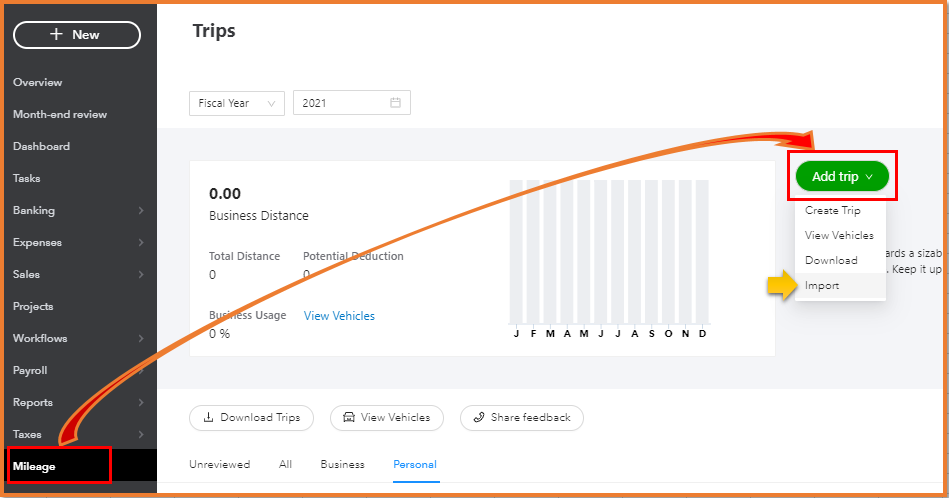Click the download icon on Download Trips
Screen dimensions: 949x498
tap(208, 417)
